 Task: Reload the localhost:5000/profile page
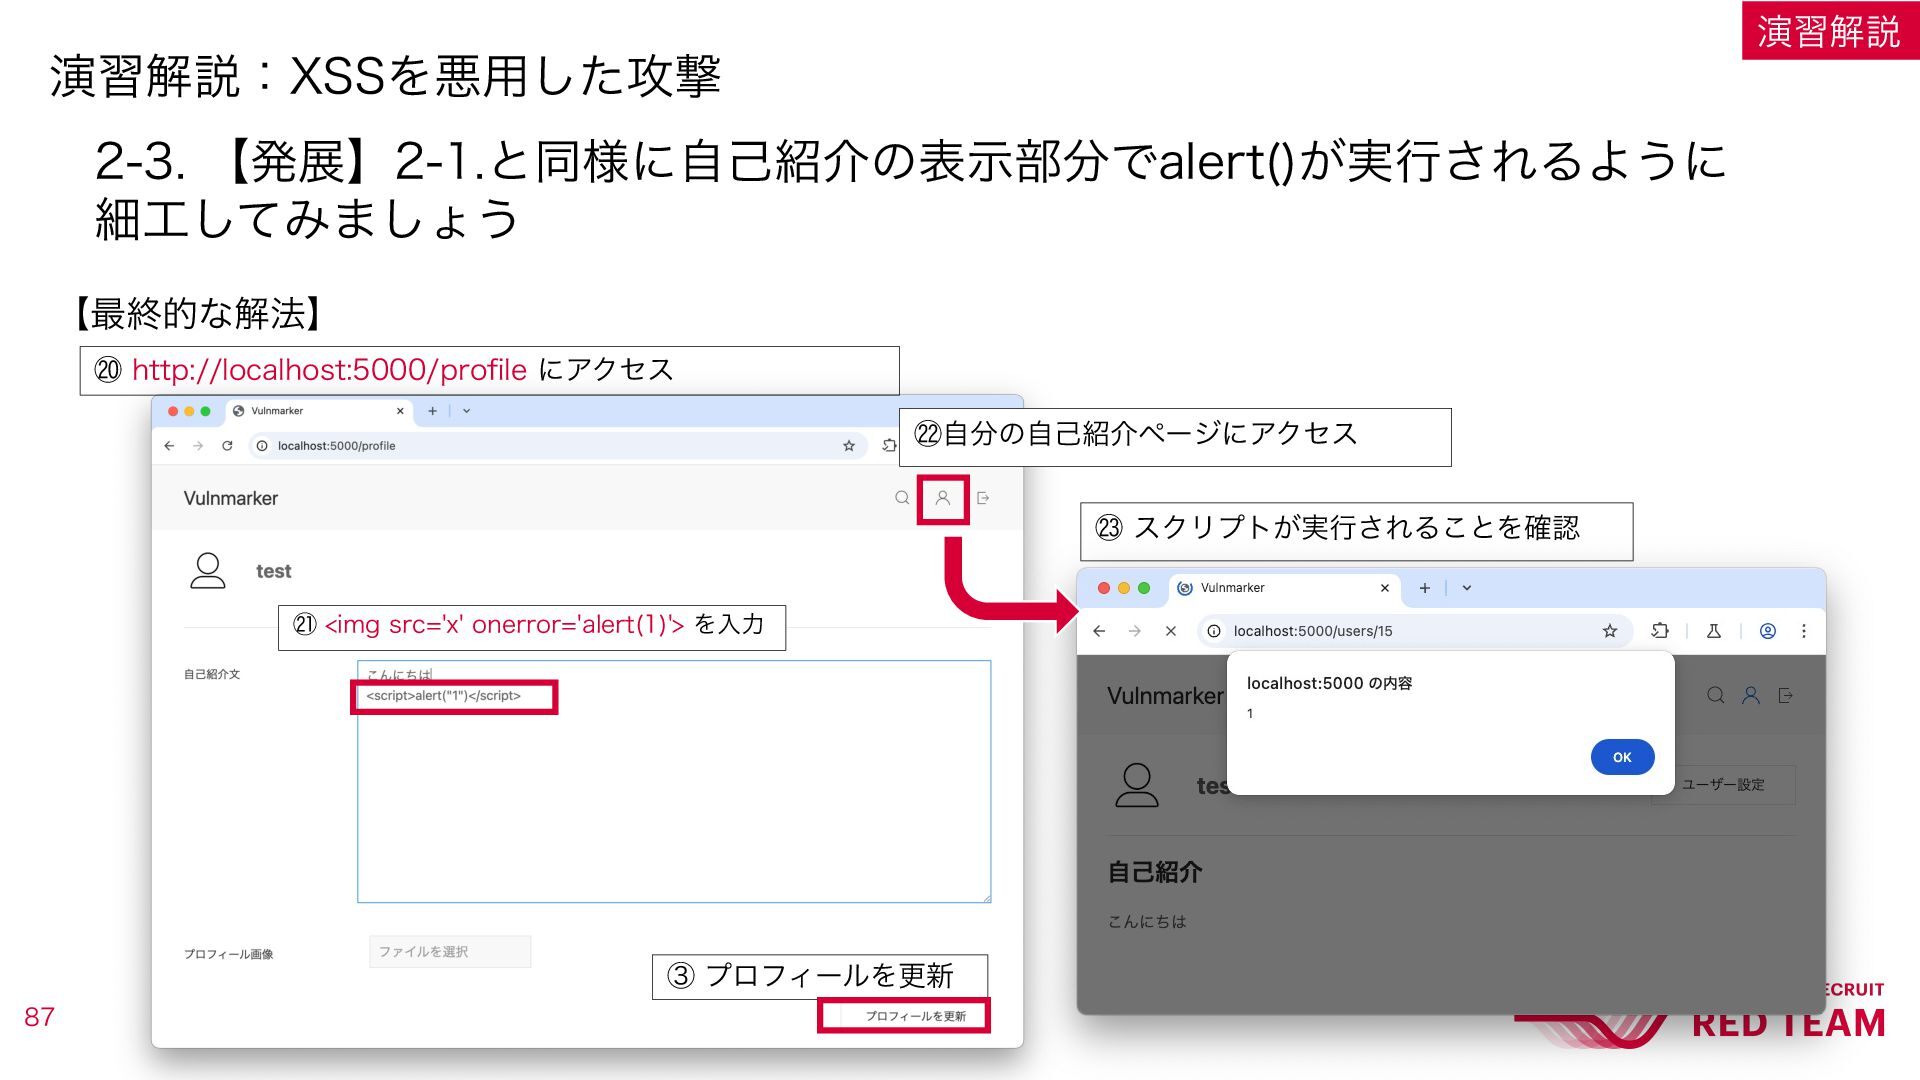pos(227,446)
